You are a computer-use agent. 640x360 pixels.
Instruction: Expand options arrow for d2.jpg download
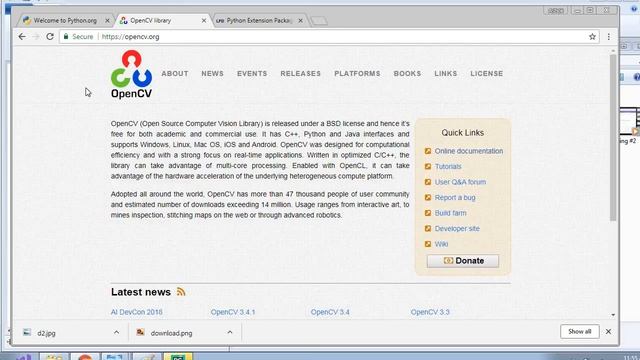click(x=116, y=332)
